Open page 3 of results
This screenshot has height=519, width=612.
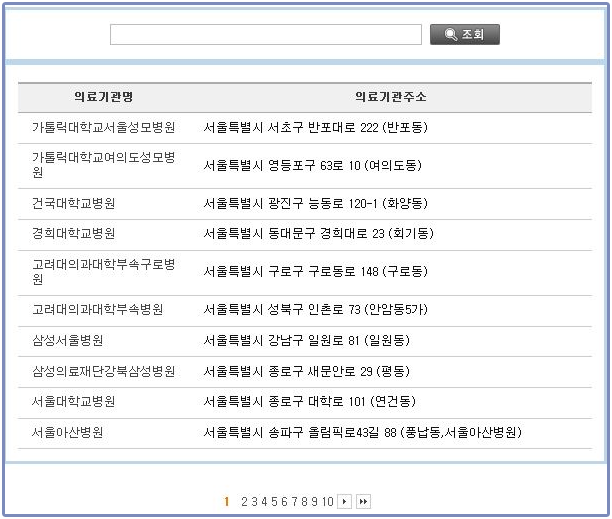coord(254,501)
